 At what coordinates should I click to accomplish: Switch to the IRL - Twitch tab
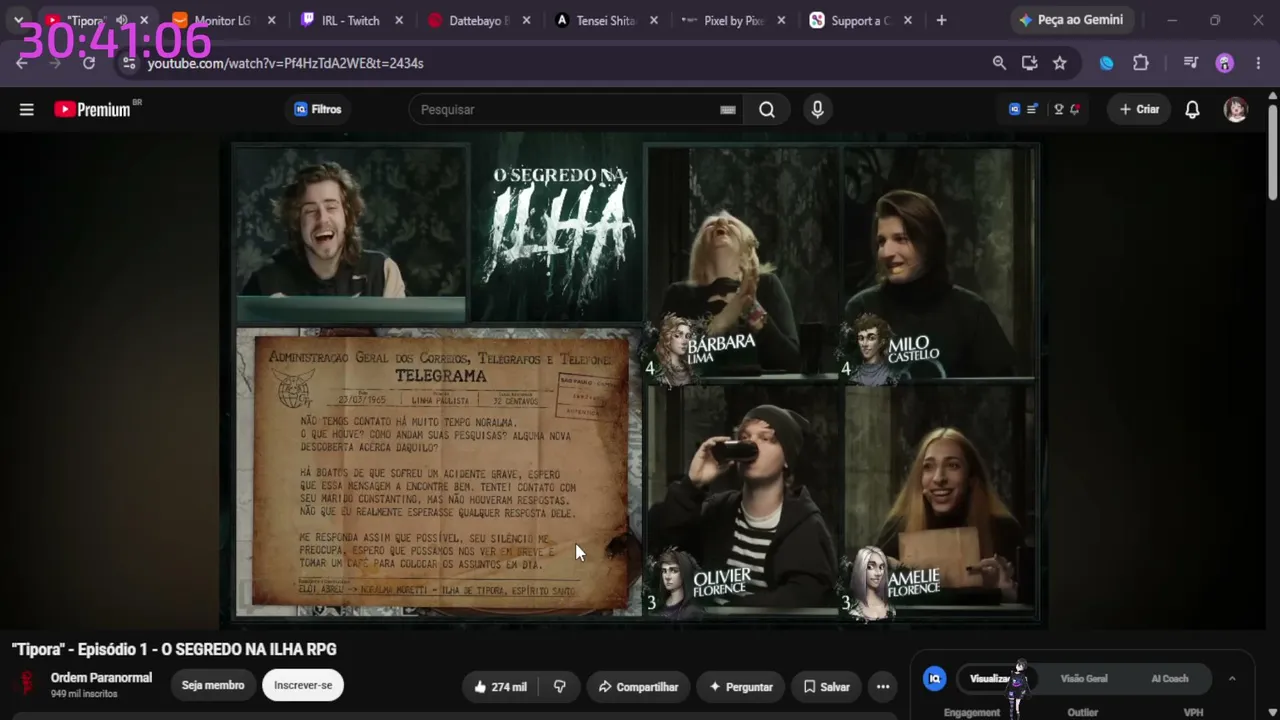click(x=351, y=20)
